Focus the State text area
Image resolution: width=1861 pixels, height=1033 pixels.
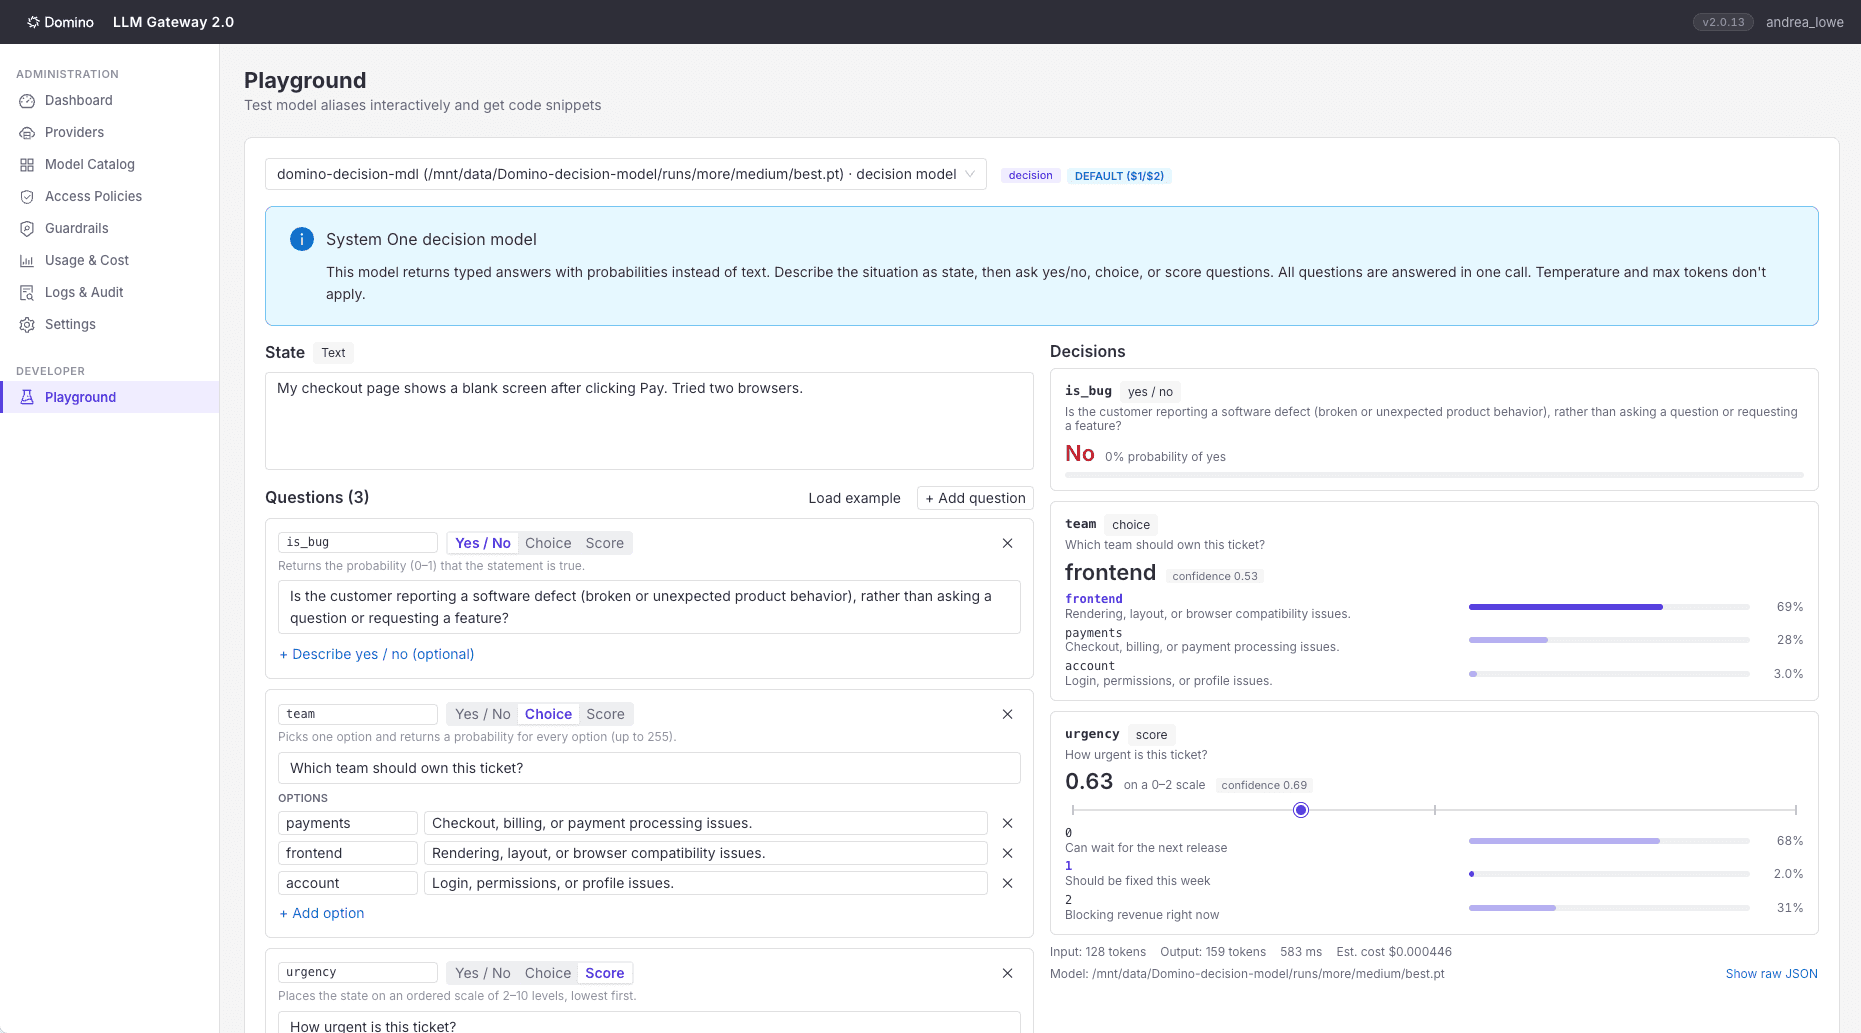pyautogui.click(x=649, y=421)
